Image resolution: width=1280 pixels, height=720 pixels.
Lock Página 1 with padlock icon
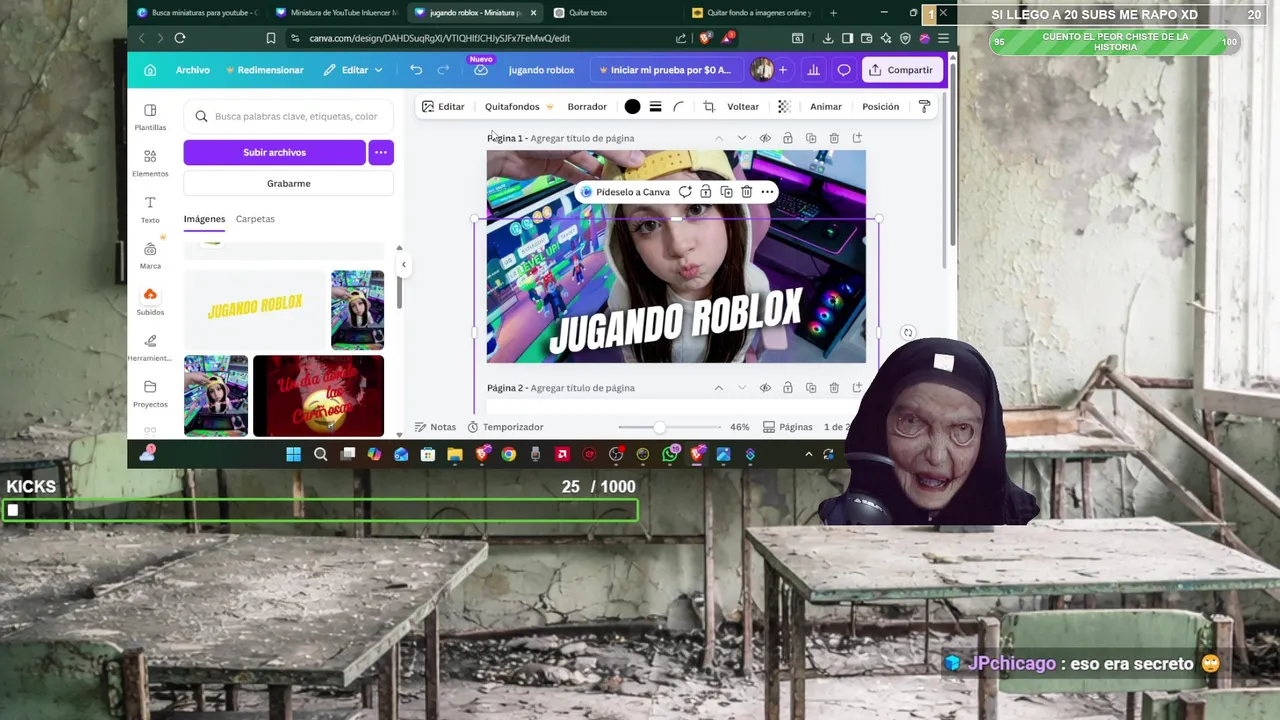click(788, 138)
